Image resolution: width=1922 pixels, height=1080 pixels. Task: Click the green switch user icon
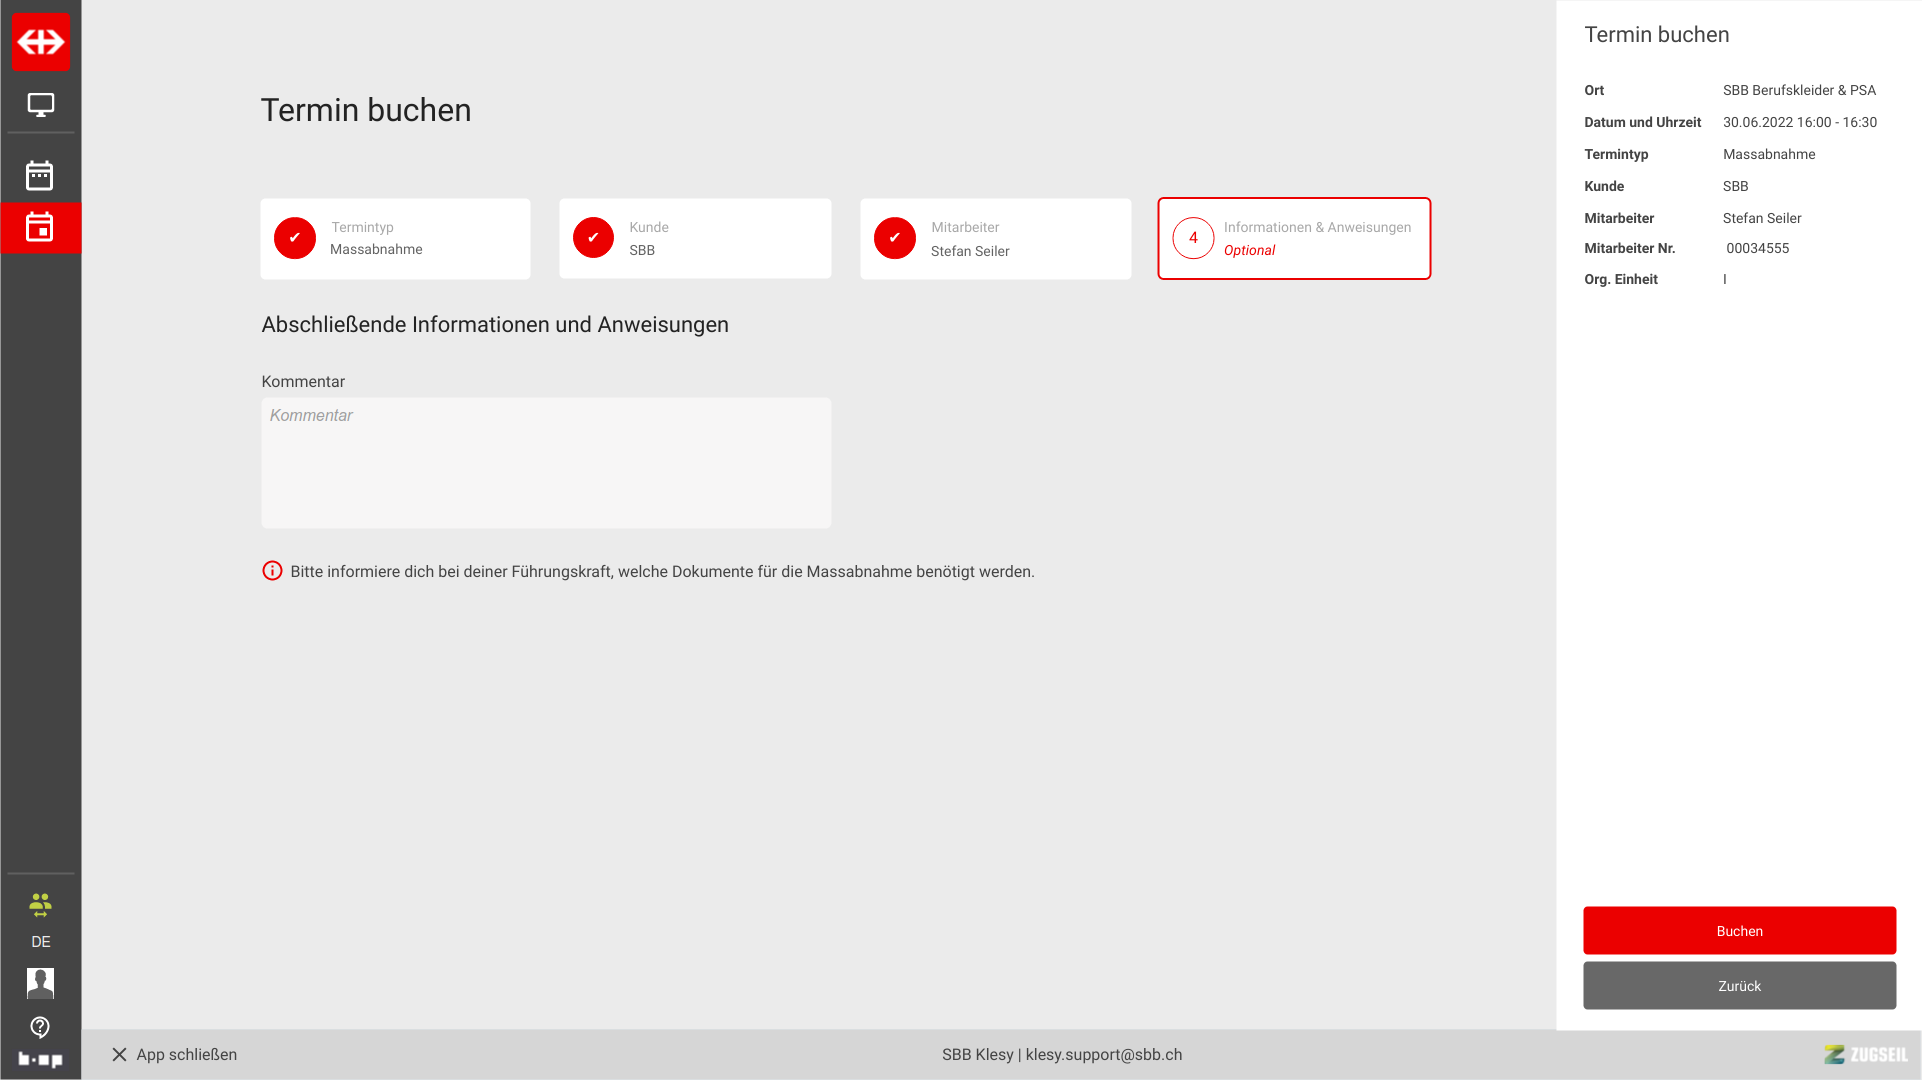pos(40,906)
